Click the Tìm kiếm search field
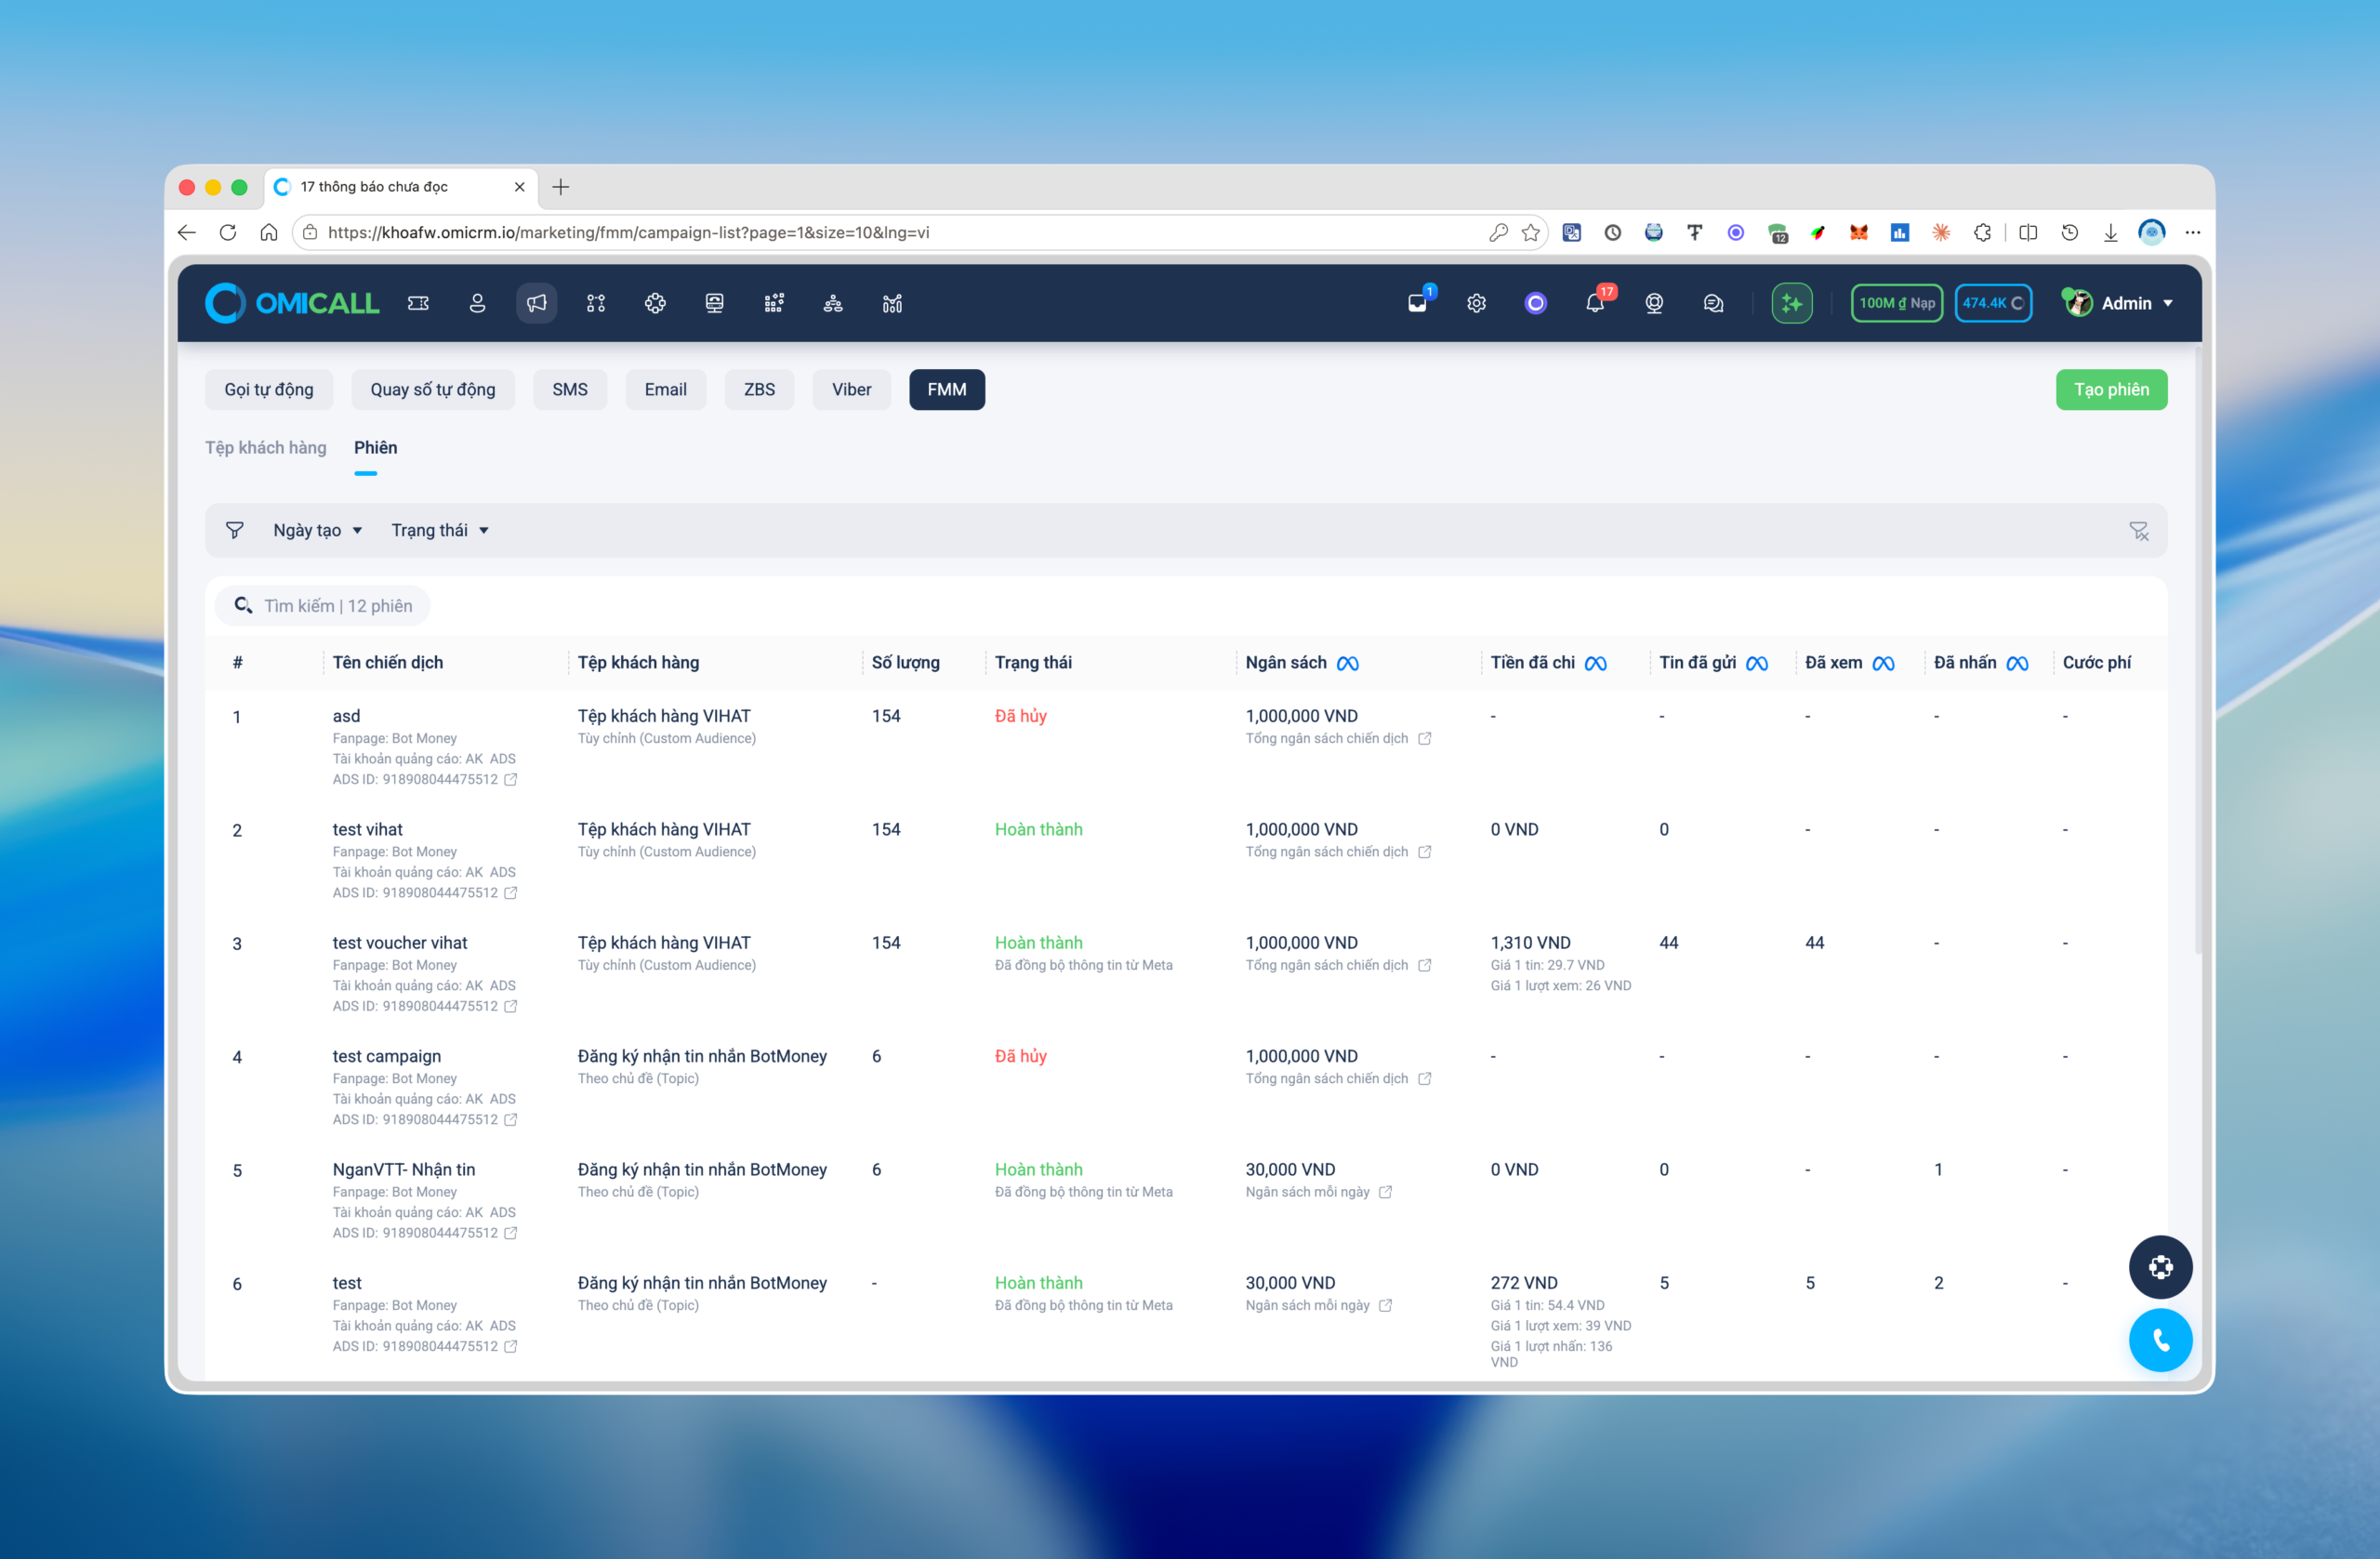The height and width of the screenshot is (1559, 2380). click(x=322, y=605)
